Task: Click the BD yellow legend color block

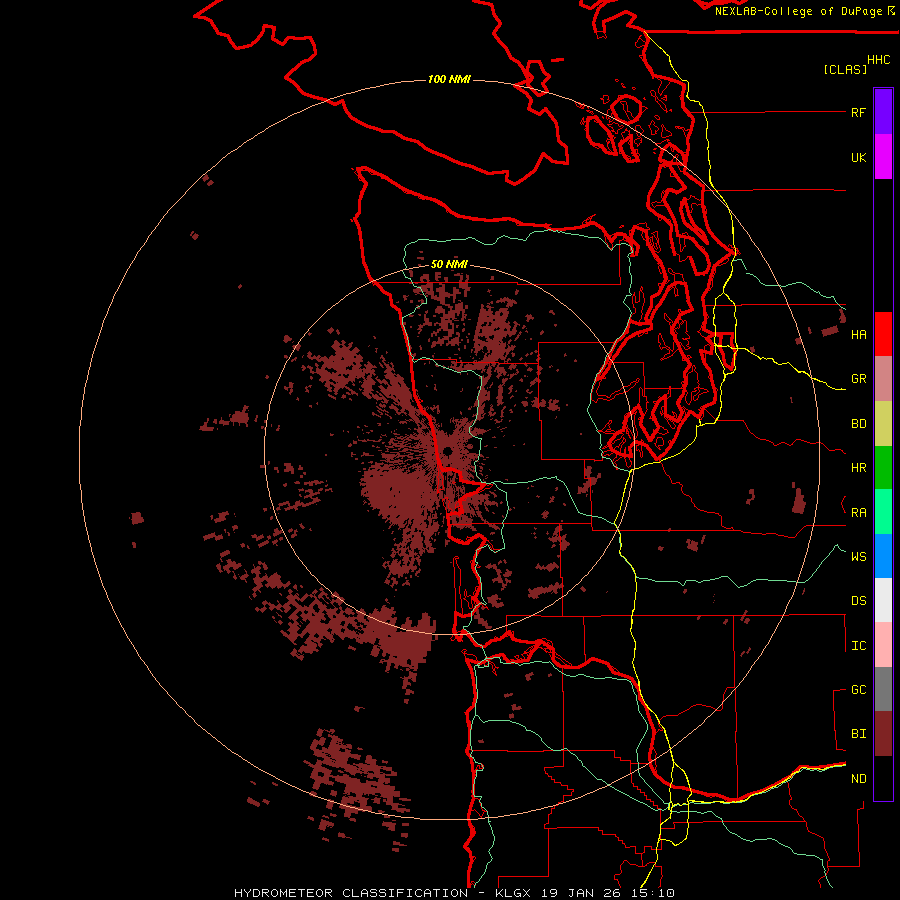Action: 883,424
